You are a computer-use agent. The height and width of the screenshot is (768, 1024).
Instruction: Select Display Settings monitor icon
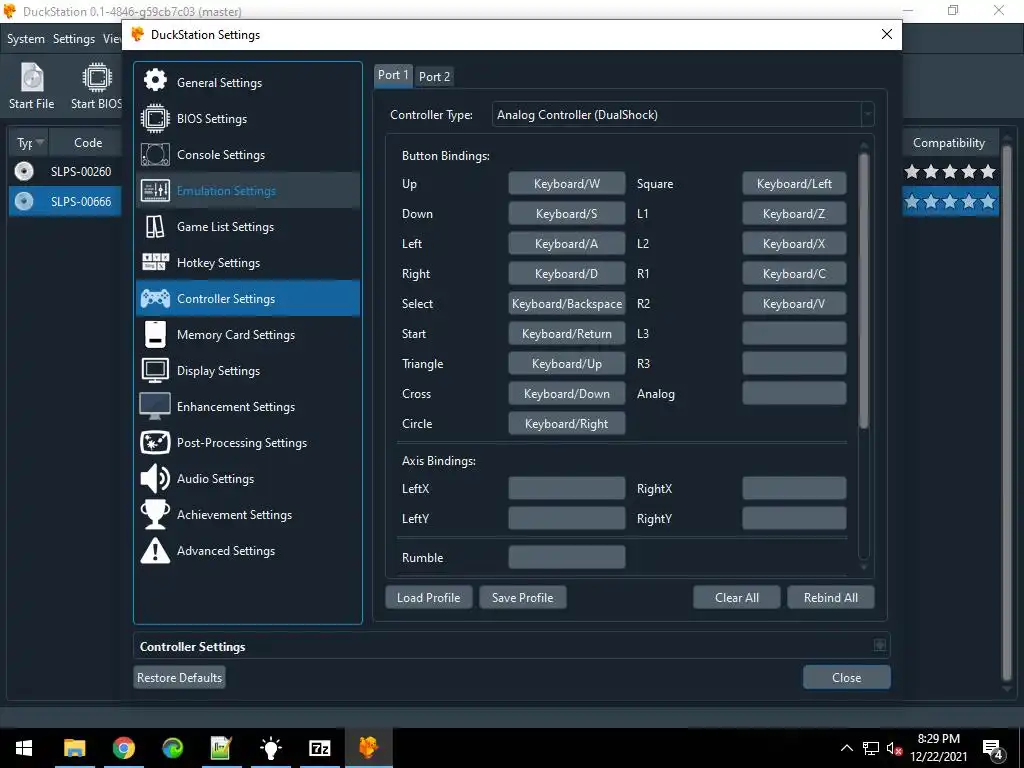click(x=155, y=370)
